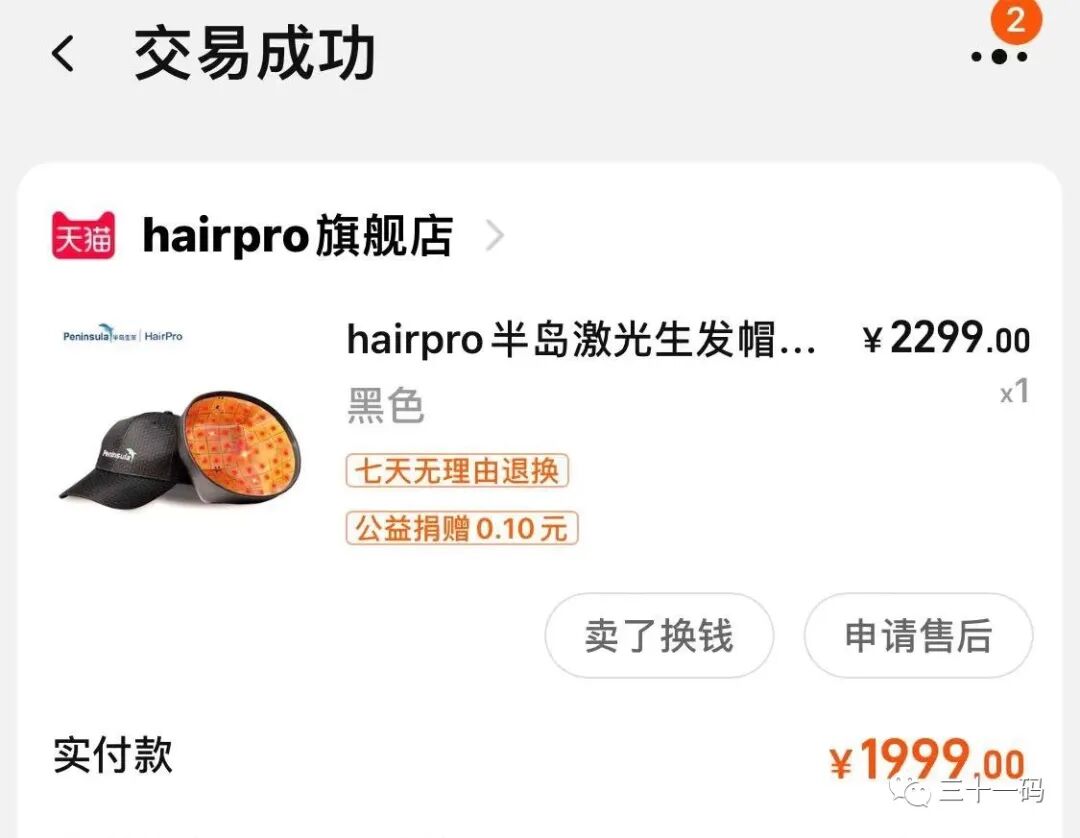This screenshot has width=1080, height=838.
Task: Open the hairpro flagship store chevron
Action: tap(495, 236)
